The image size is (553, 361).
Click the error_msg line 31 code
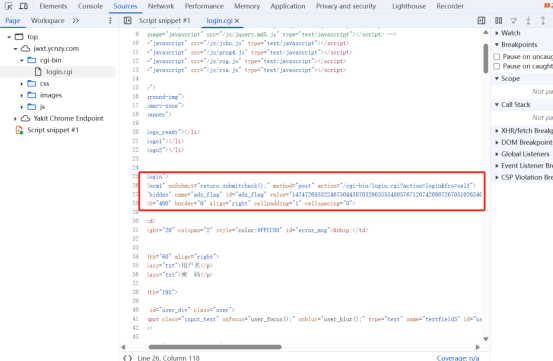pos(257,230)
